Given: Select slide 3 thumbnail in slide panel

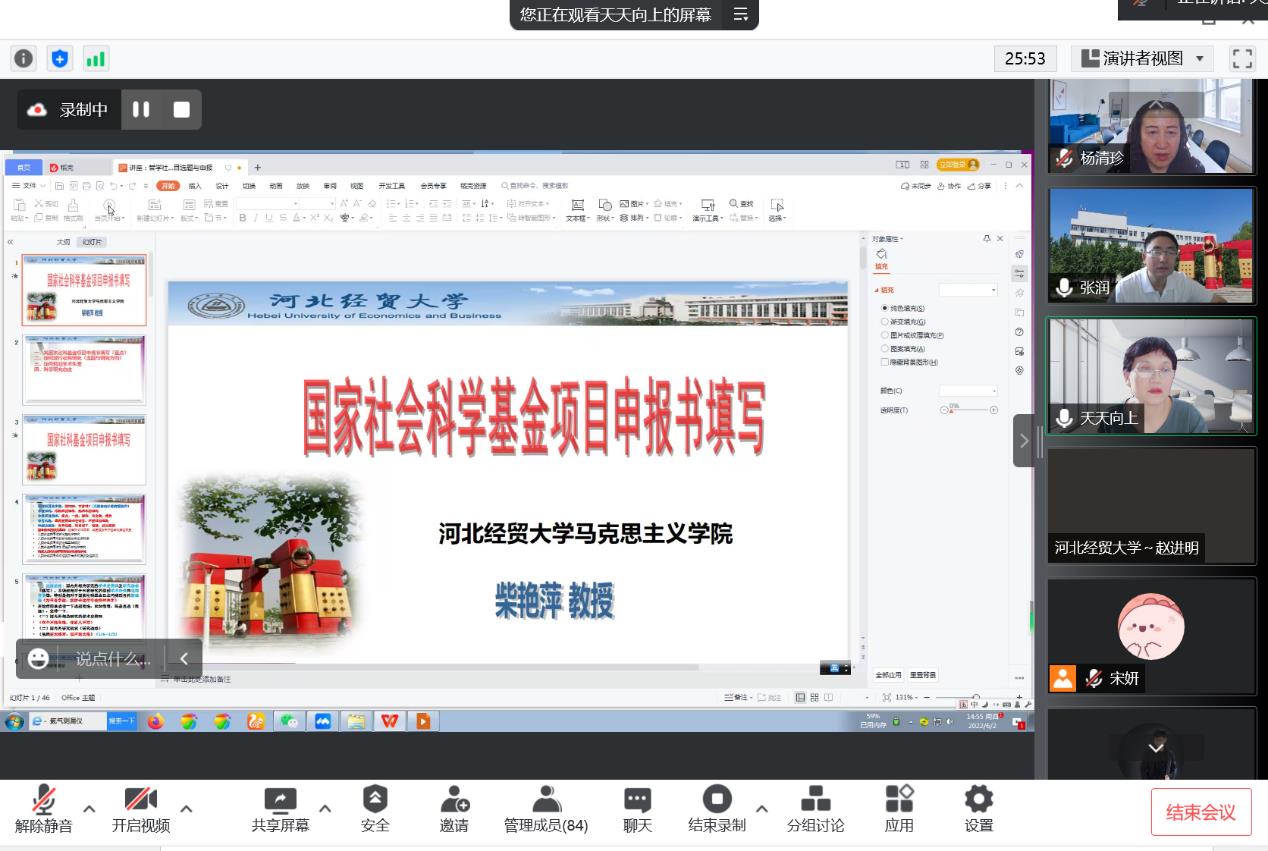Looking at the screenshot, I should pos(85,450).
